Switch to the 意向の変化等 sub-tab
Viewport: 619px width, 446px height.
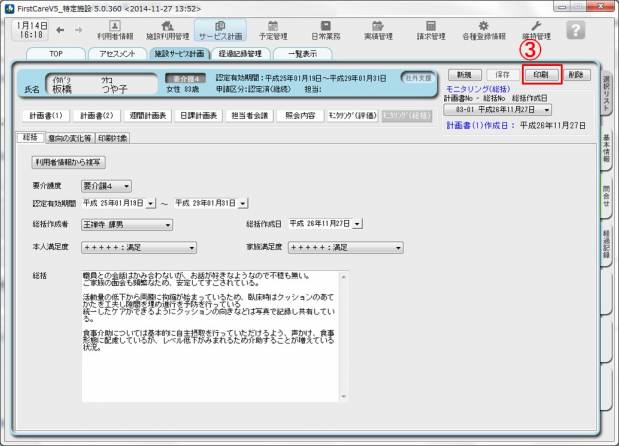(69, 138)
